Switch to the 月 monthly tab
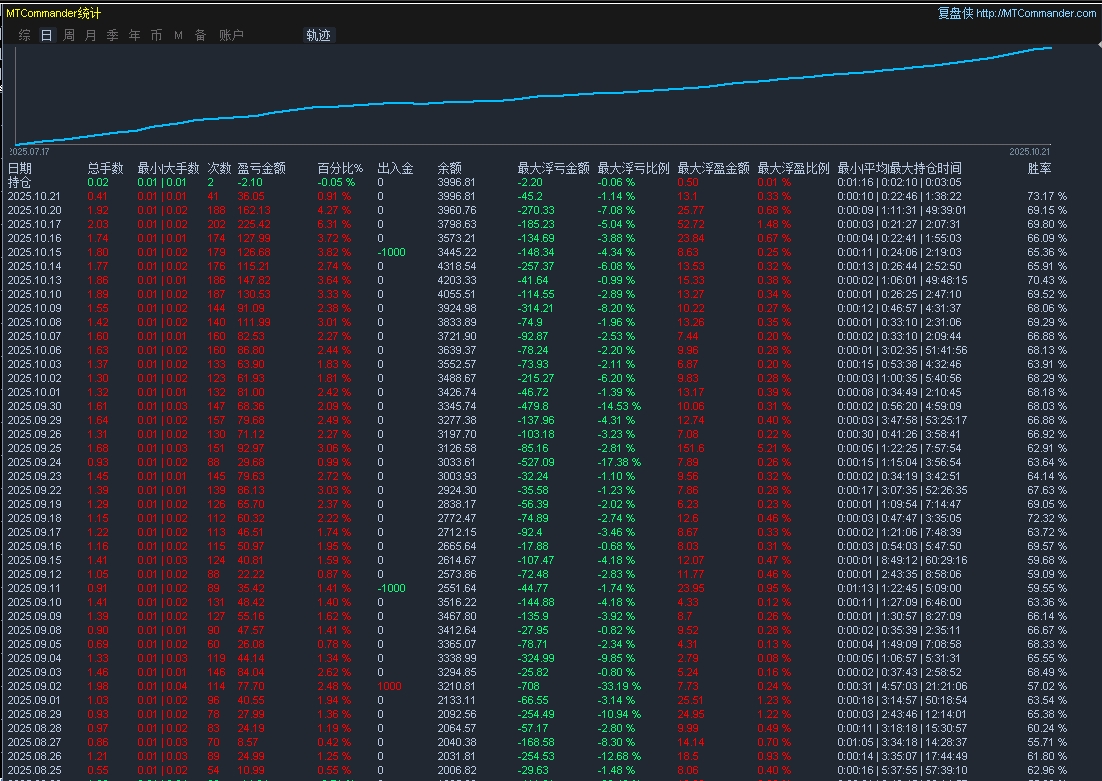The image size is (1102, 781). pyautogui.click(x=91, y=35)
